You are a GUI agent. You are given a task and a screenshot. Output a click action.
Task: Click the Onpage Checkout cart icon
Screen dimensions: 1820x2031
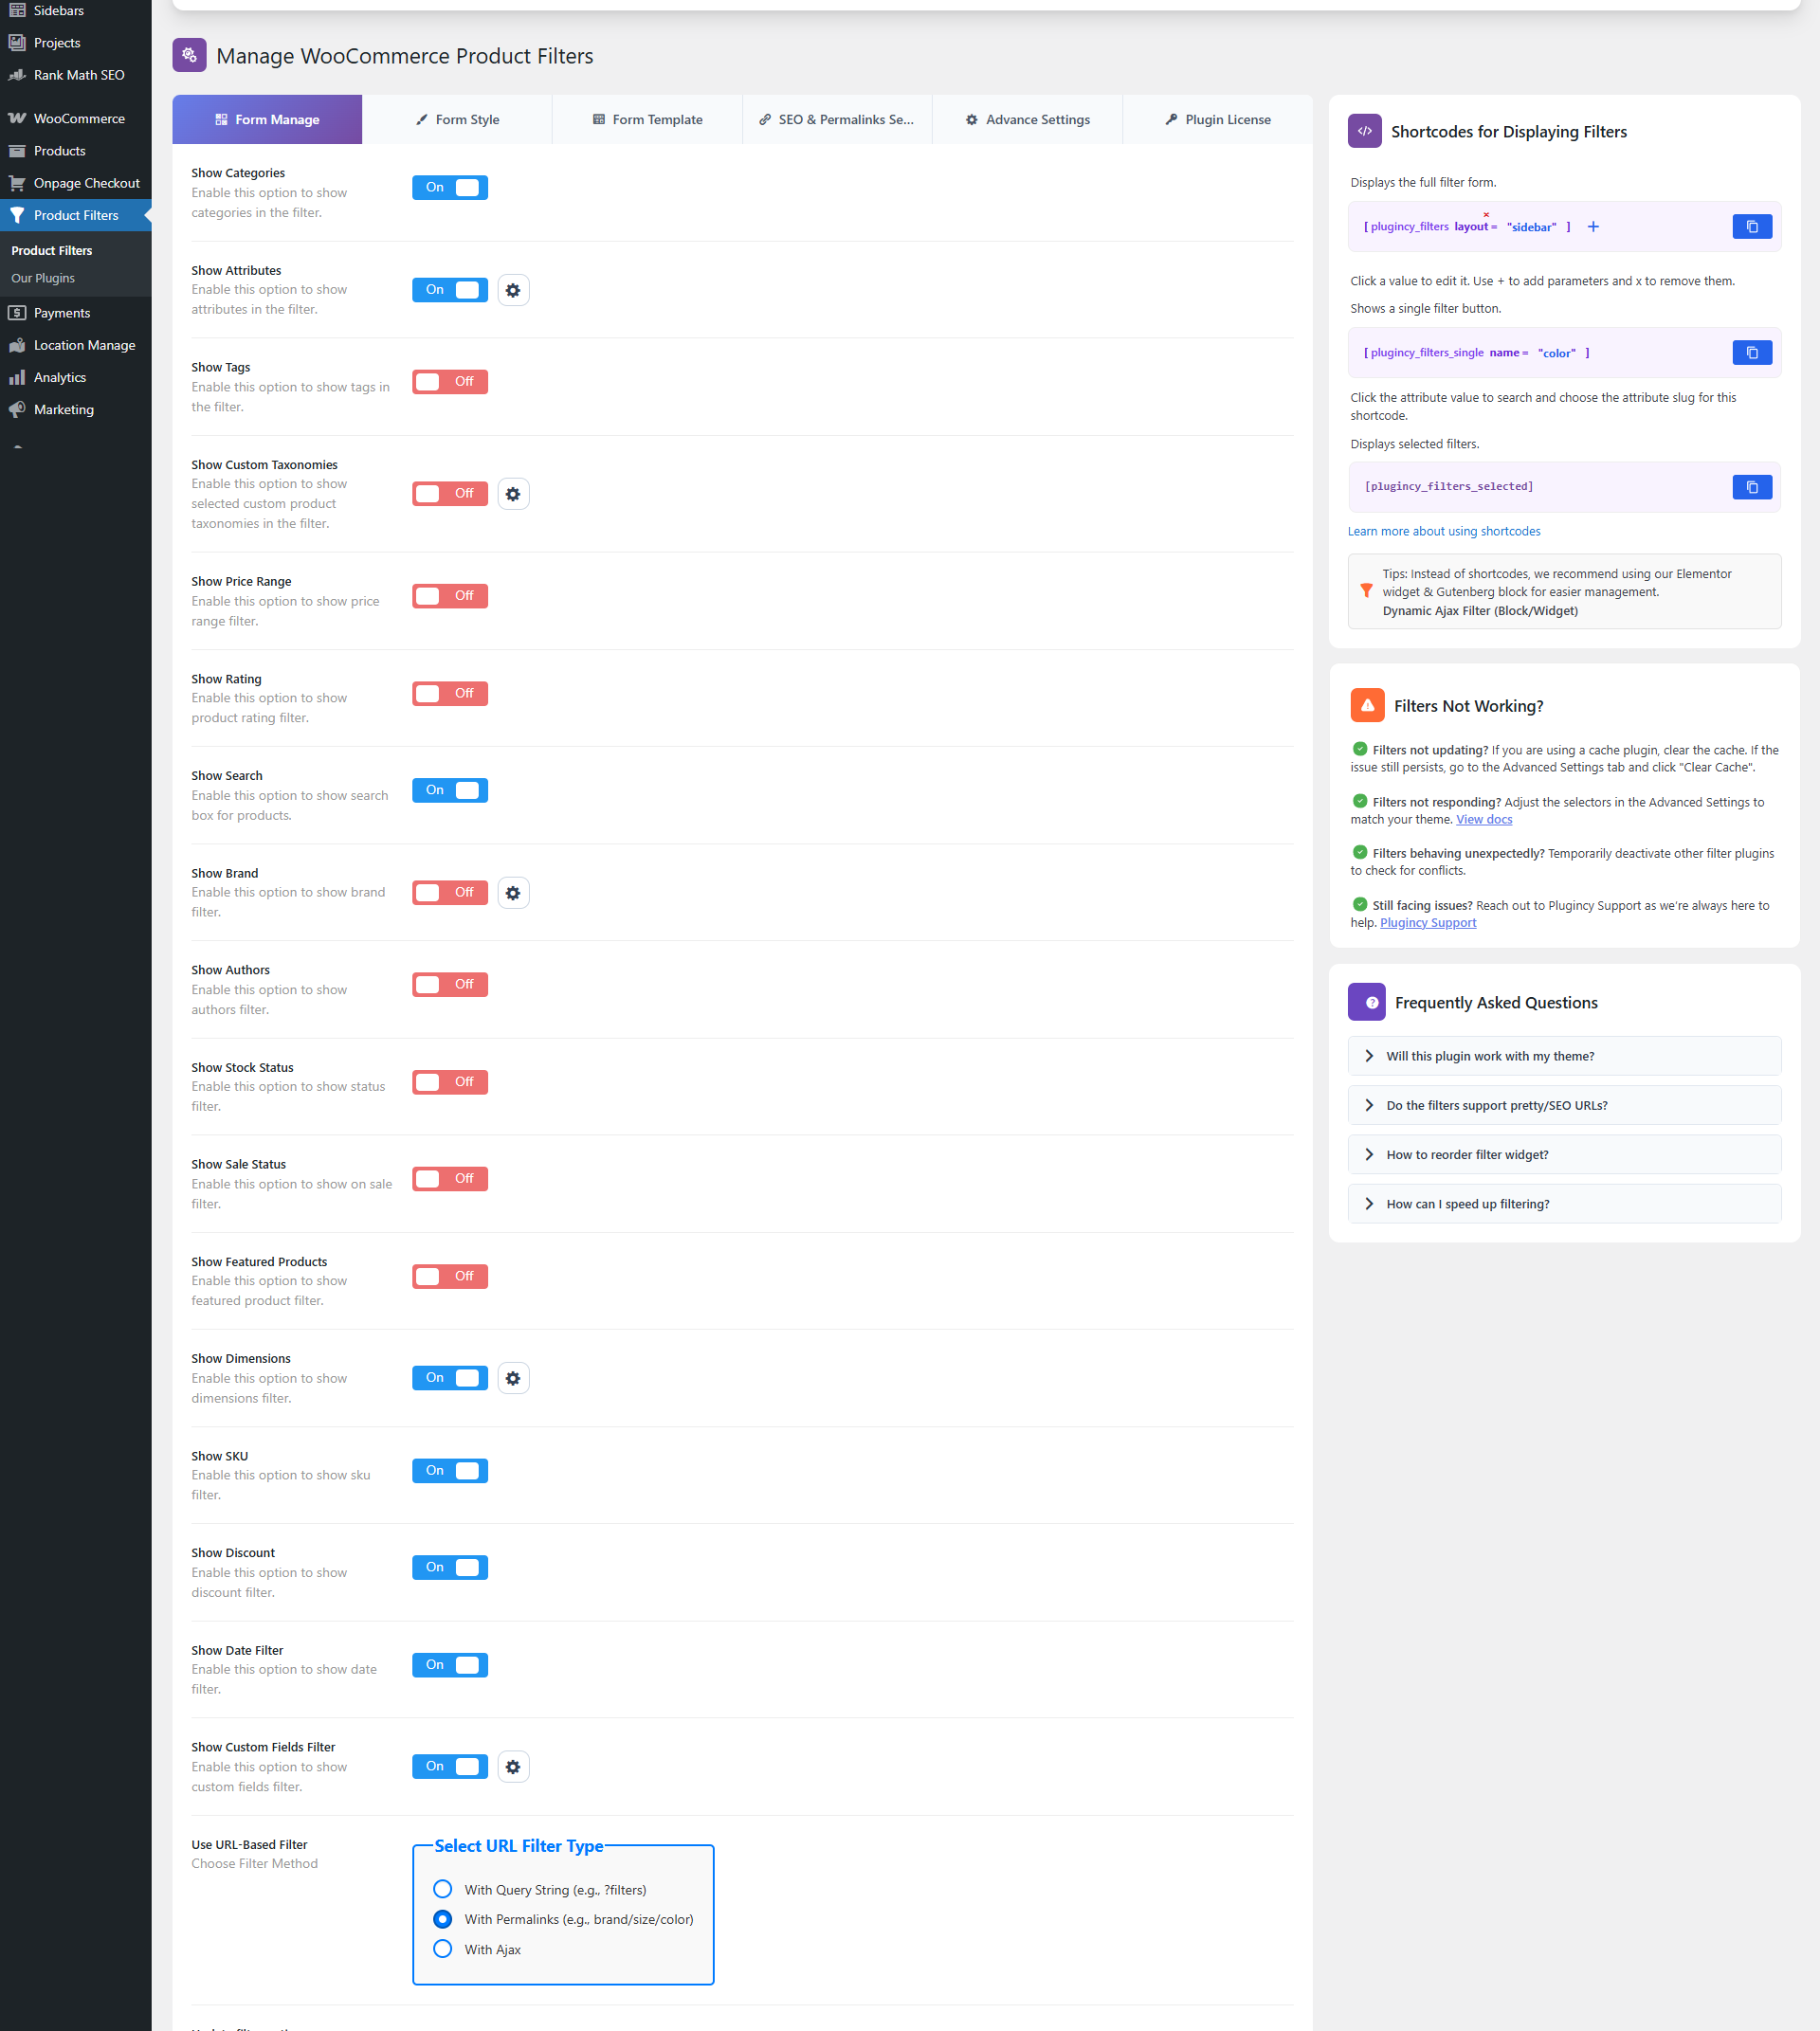pyautogui.click(x=17, y=183)
